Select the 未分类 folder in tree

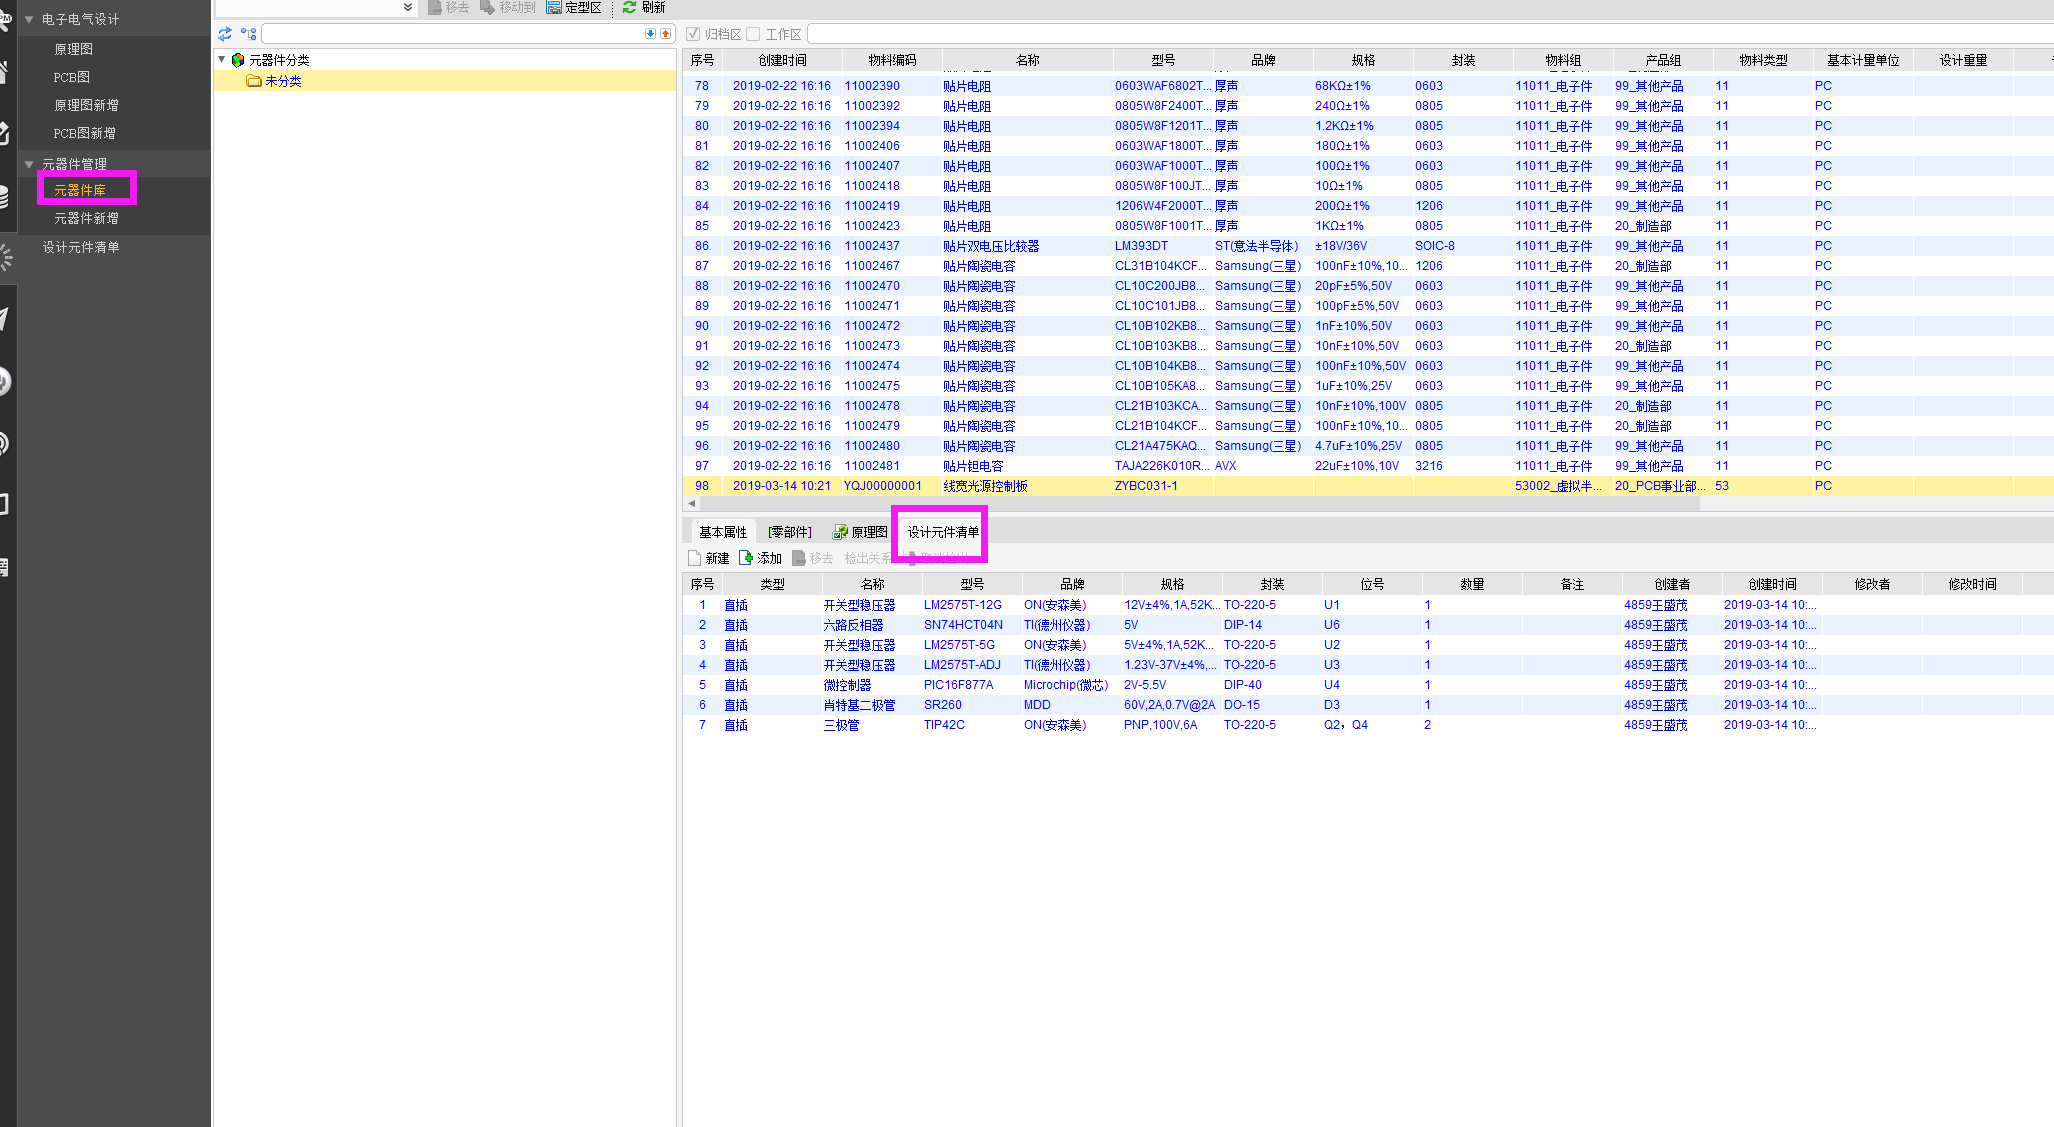(283, 81)
